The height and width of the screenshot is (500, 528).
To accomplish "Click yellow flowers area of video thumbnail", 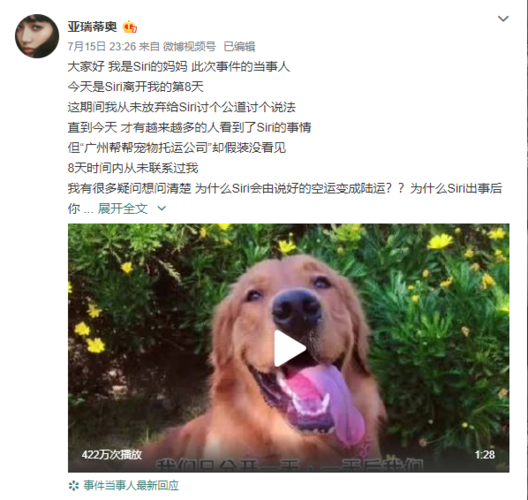I will [x=439, y=241].
